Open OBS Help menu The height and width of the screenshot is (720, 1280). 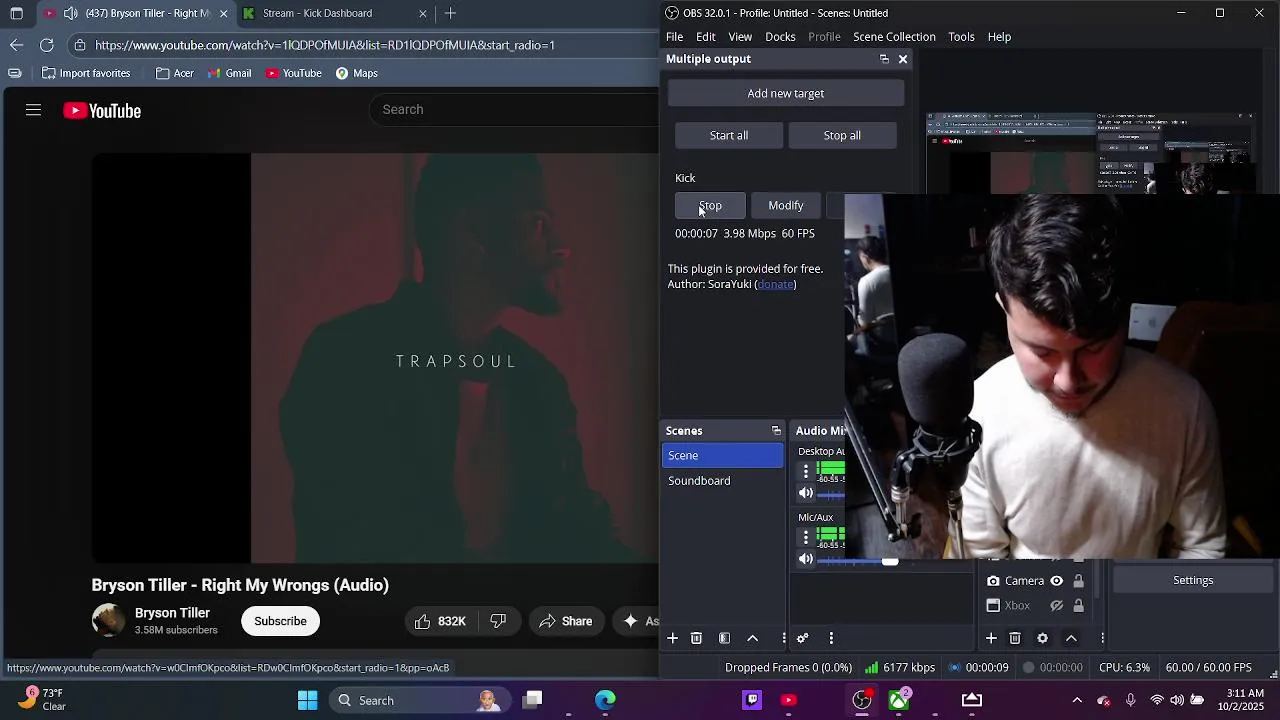999,37
